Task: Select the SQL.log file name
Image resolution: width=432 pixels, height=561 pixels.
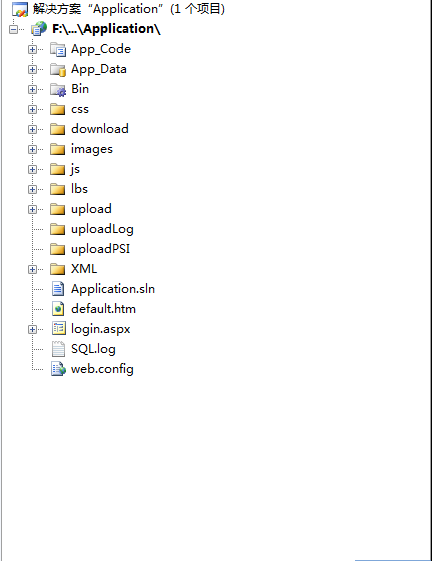Action: [93, 350]
